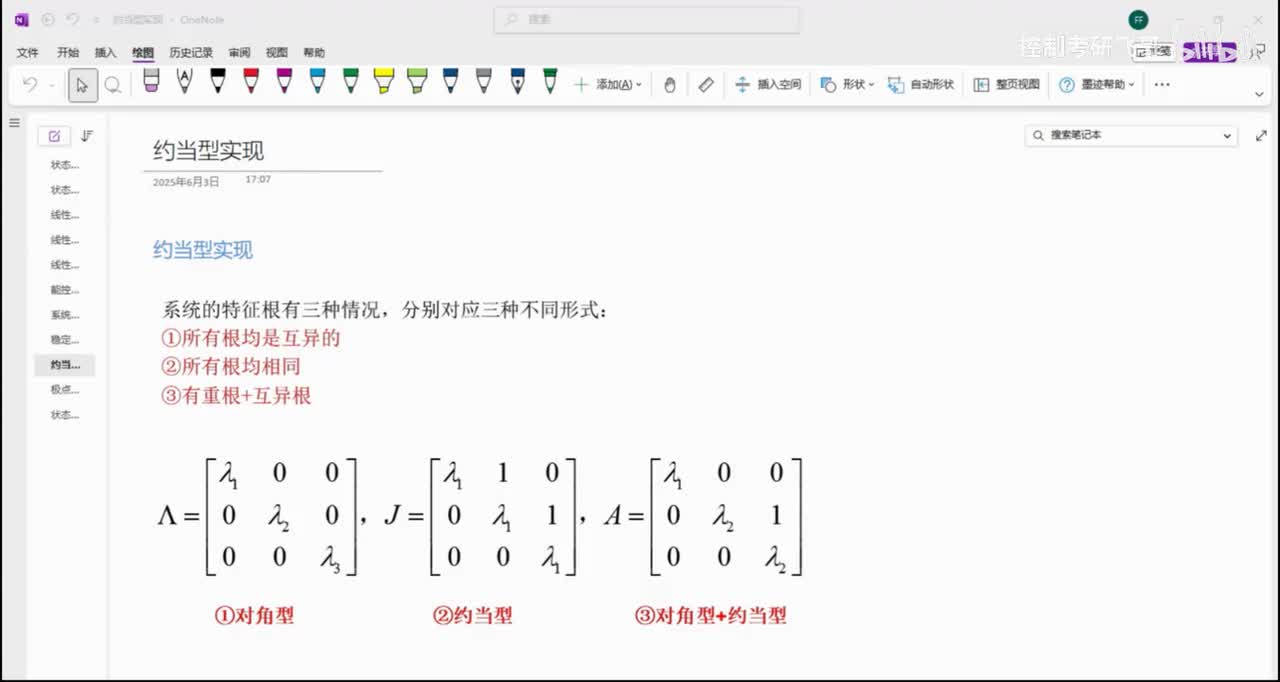Open the 稳定... page
The width and height of the screenshot is (1280, 682).
pyautogui.click(x=65, y=340)
